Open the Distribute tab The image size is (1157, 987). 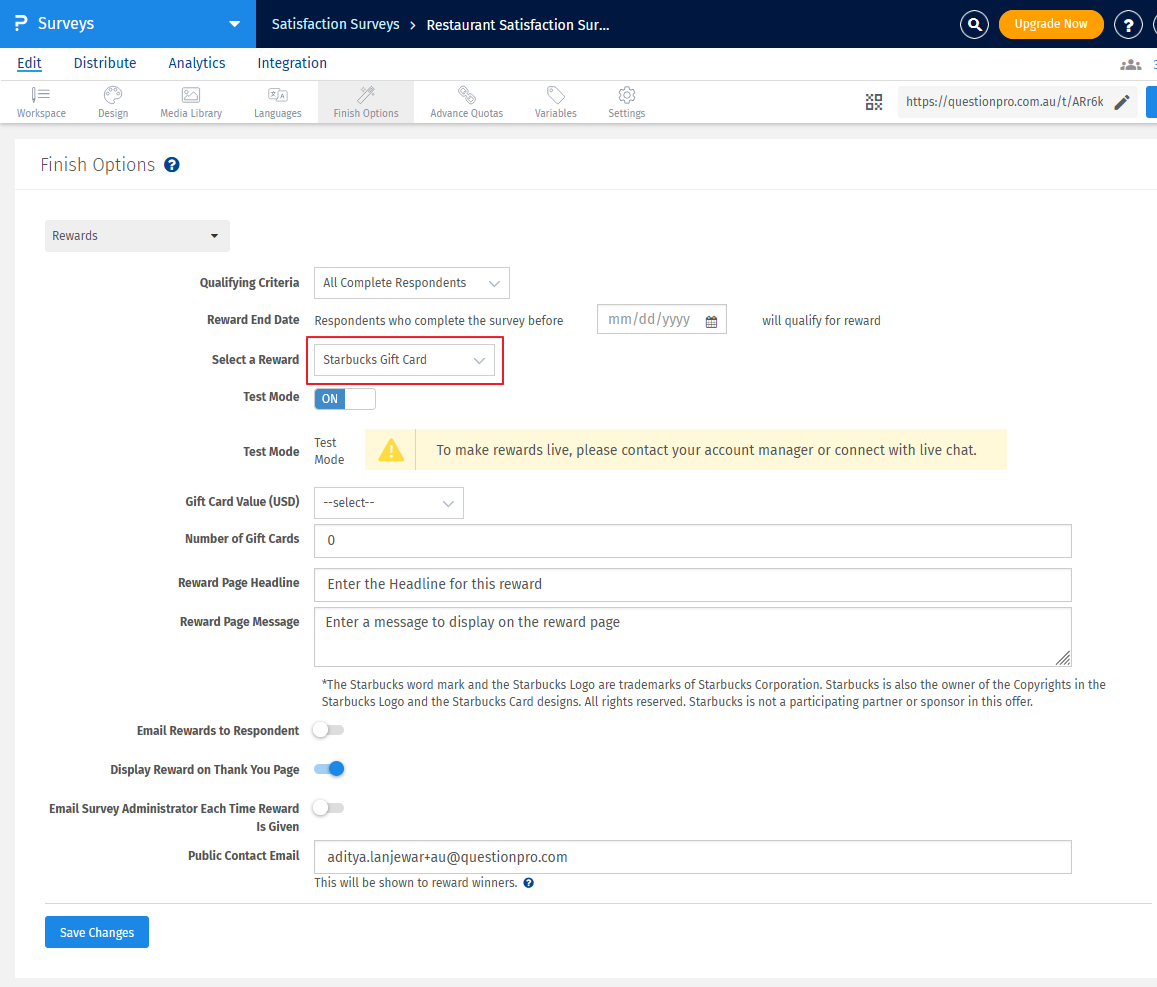(x=104, y=63)
